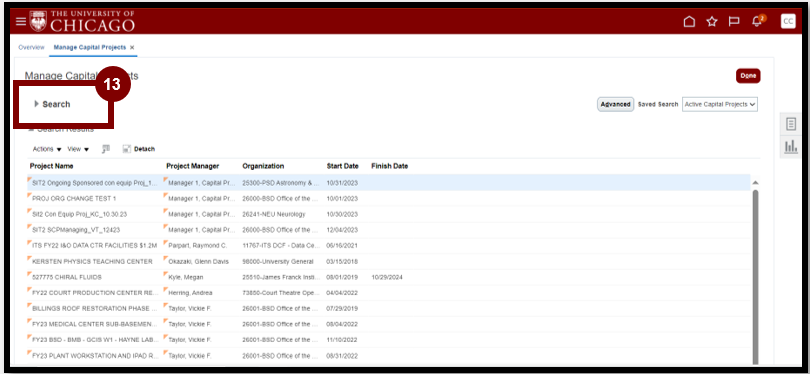The height and width of the screenshot is (374, 810).
Task: Select ITS FY22 I&O DATA CTR FACILITIES project
Action: pyautogui.click(x=94, y=245)
